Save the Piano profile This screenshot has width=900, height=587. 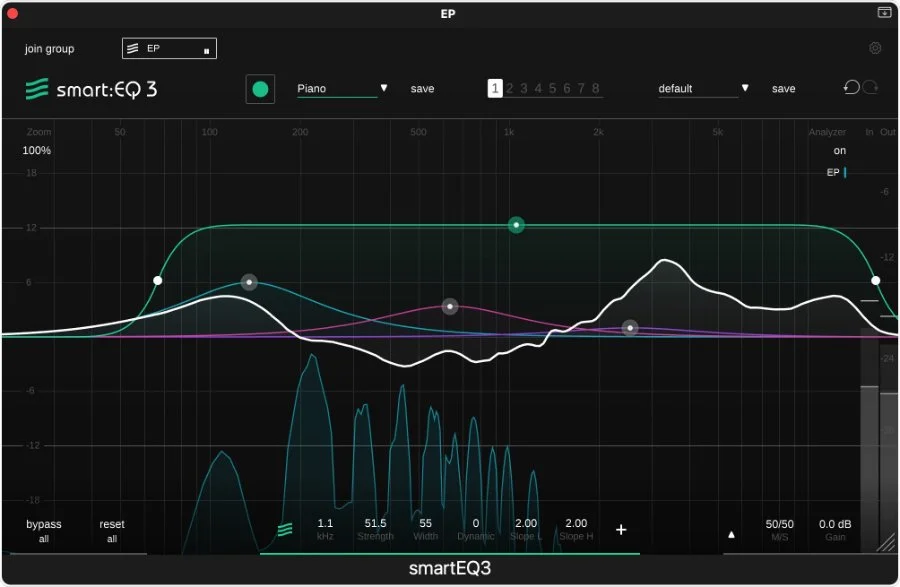tap(422, 88)
